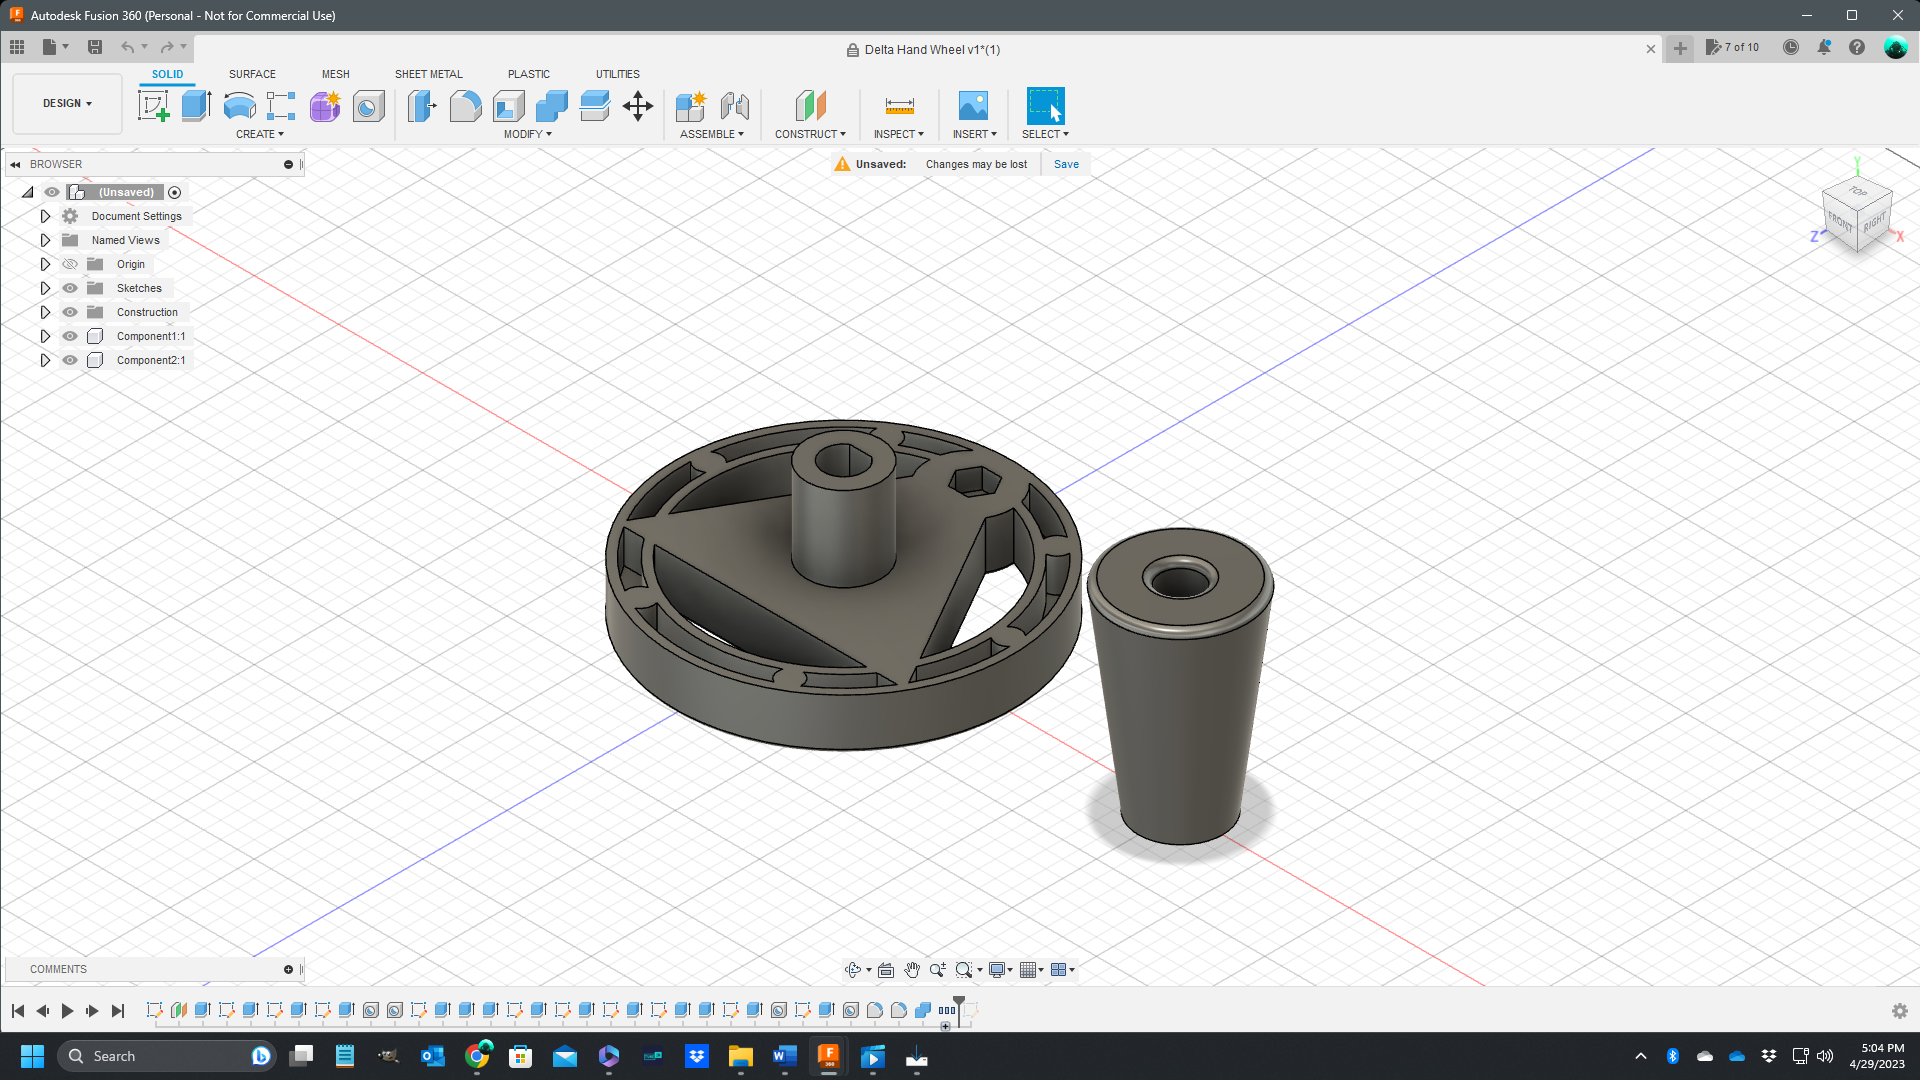Image resolution: width=1920 pixels, height=1080 pixels.
Task: Select the Press Pull tool
Action: [422, 106]
